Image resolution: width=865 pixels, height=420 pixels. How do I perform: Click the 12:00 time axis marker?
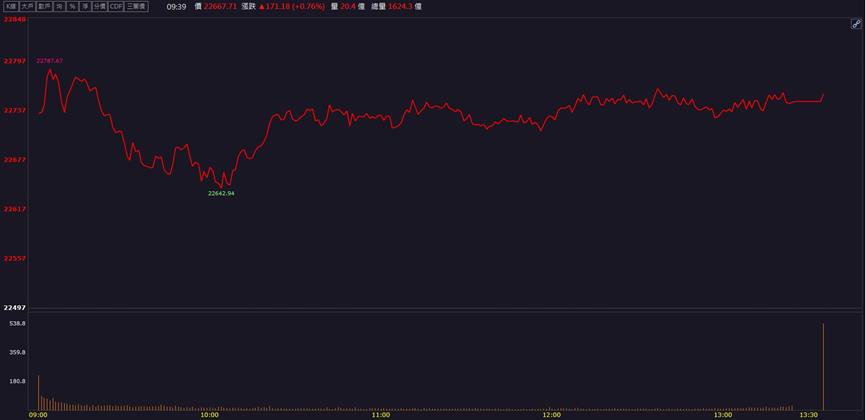pos(552,415)
